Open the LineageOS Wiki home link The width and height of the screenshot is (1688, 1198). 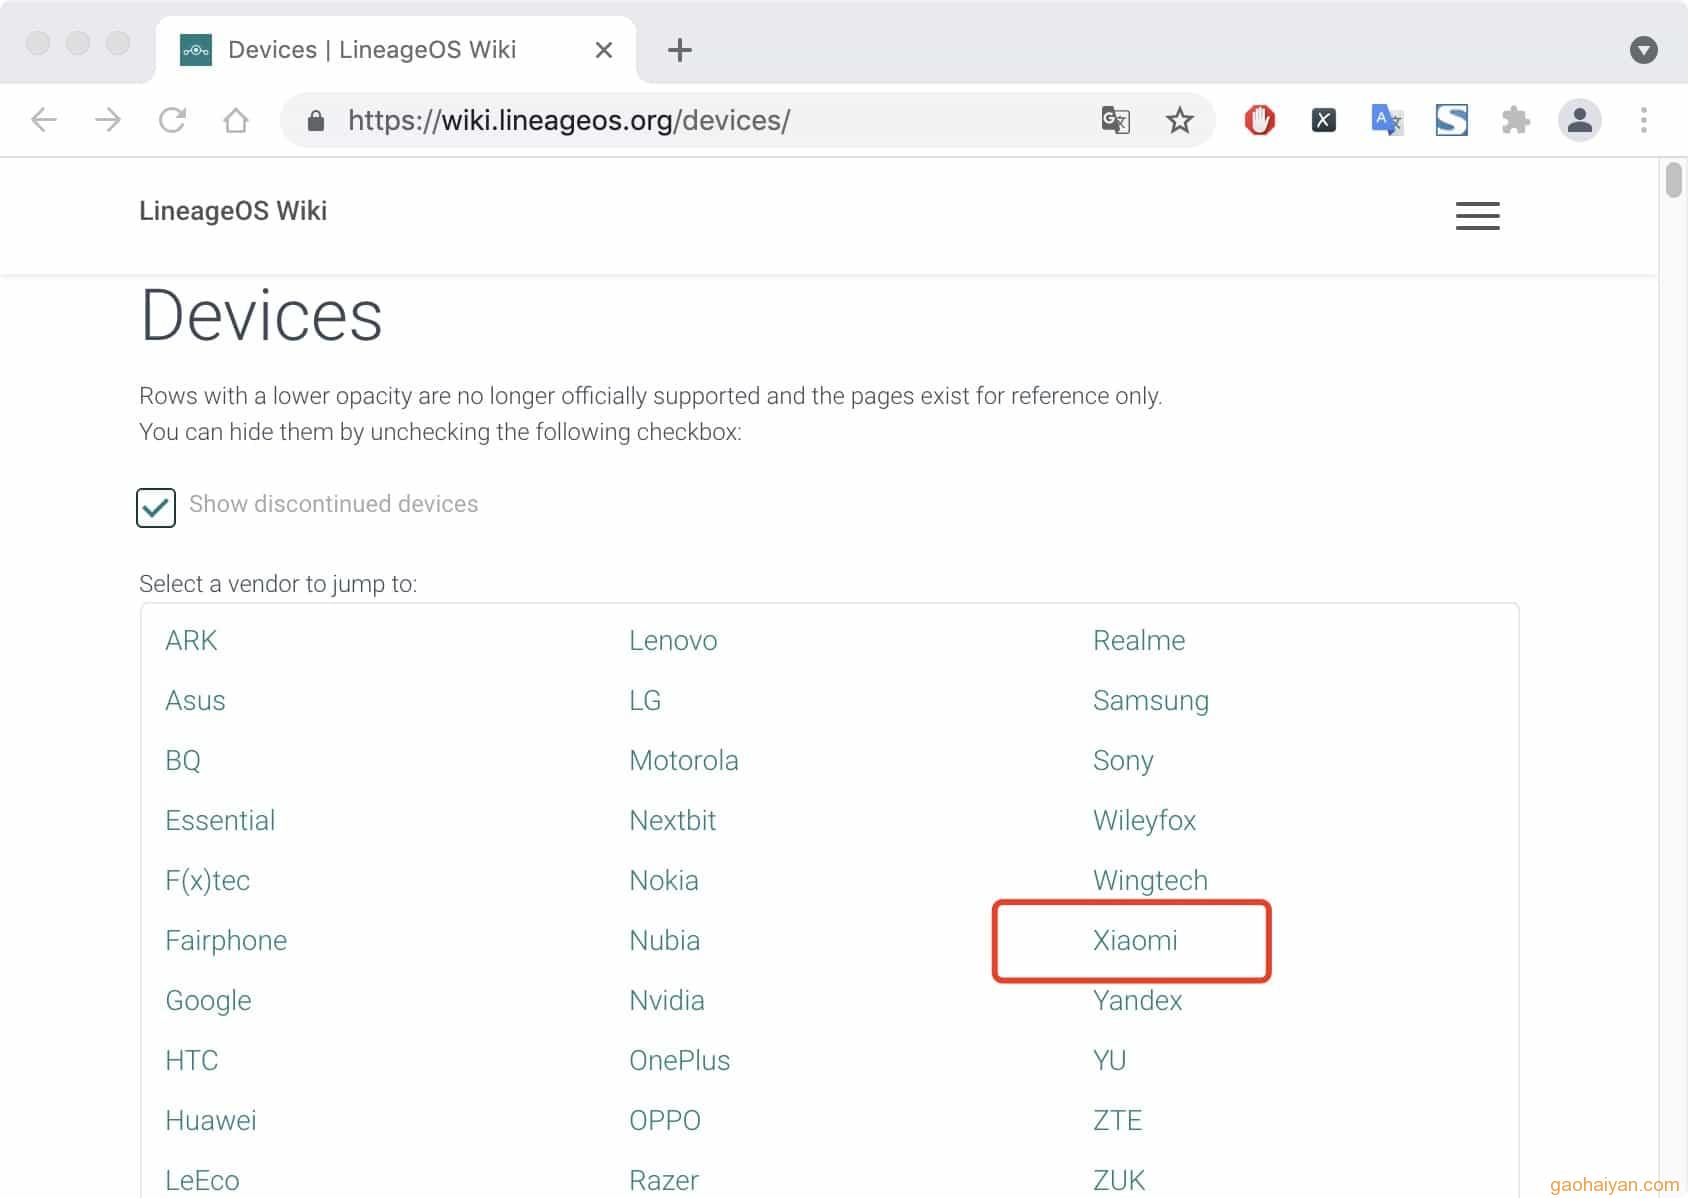pyautogui.click(x=233, y=211)
